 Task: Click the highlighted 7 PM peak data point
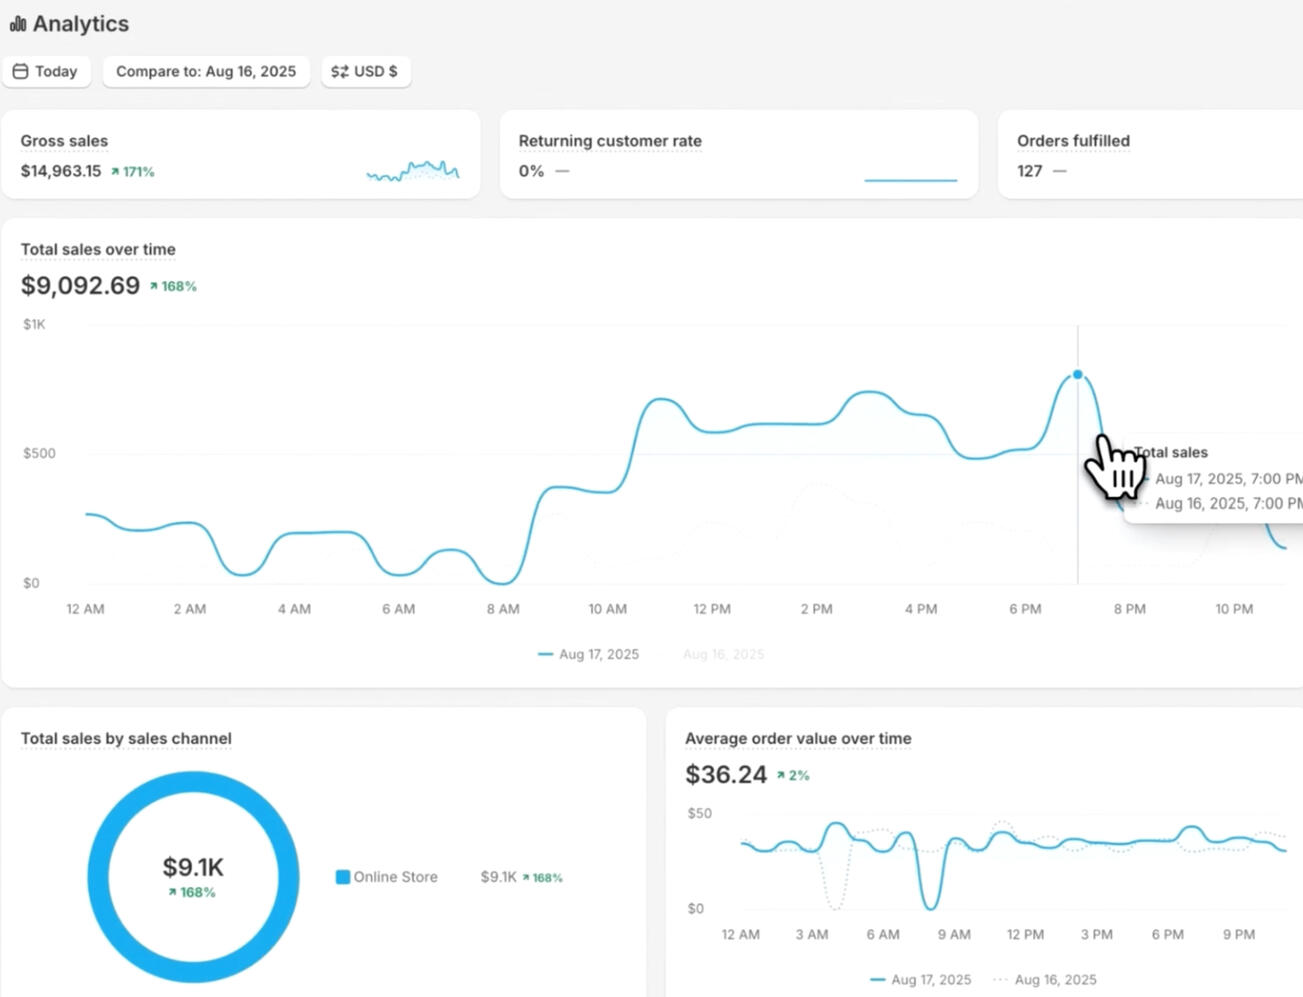click(1077, 375)
